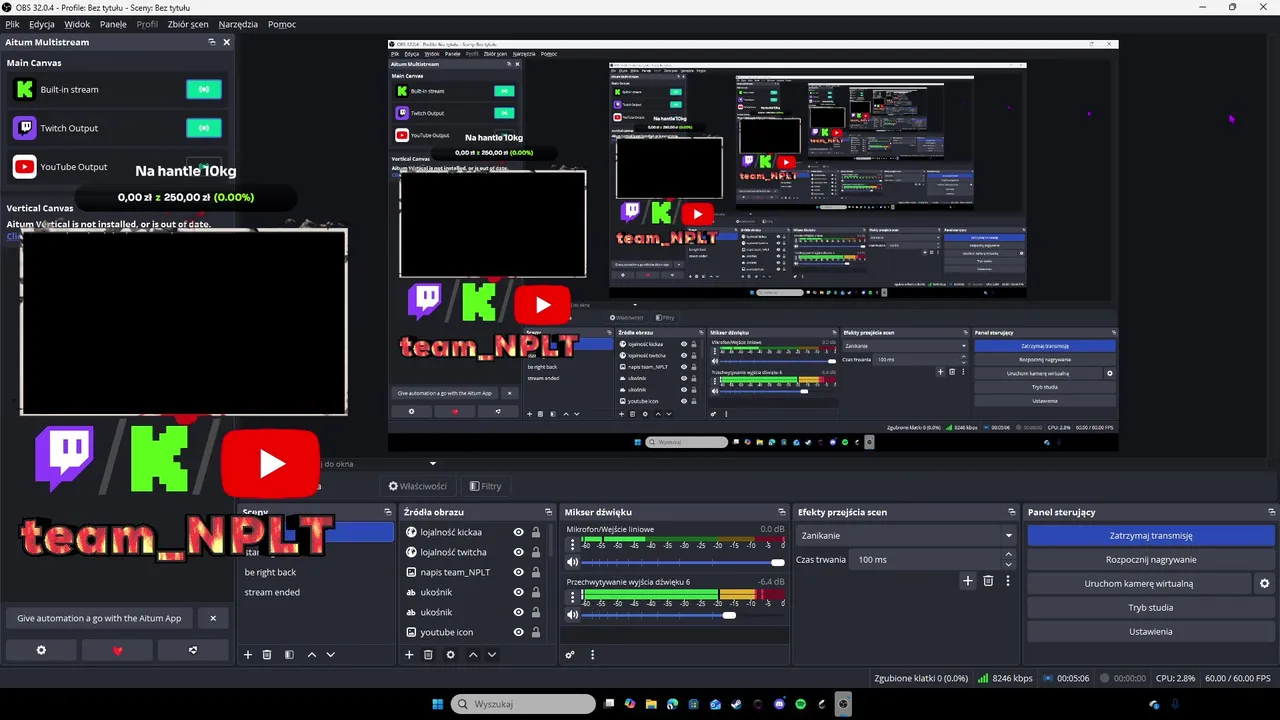Open the Panele menu
Image resolution: width=1280 pixels, height=720 pixels.
[x=113, y=24]
